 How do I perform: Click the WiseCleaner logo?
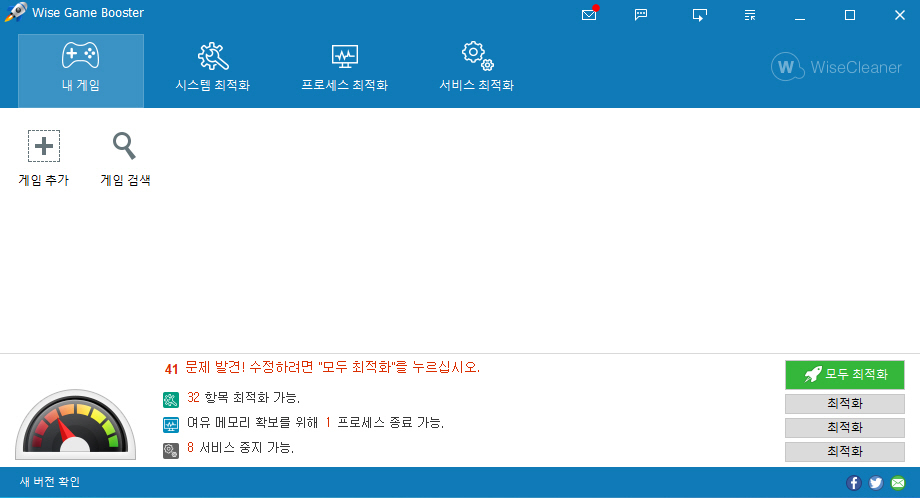pyautogui.click(x=836, y=67)
